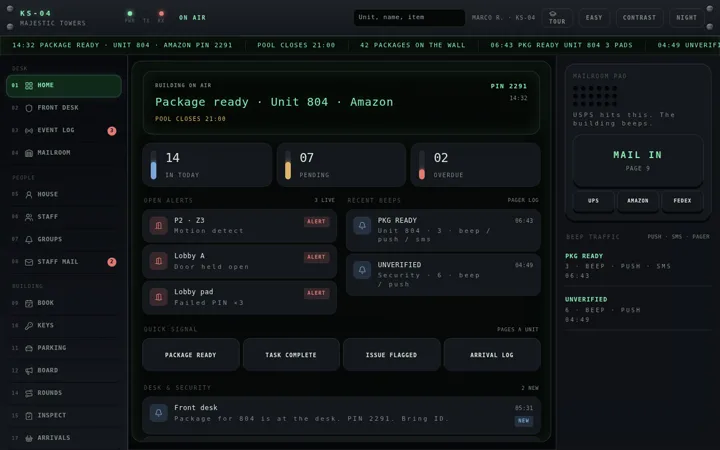Click the 02 OVERDUE gauge bar
Screen dimensions: 720x450
(422, 165)
